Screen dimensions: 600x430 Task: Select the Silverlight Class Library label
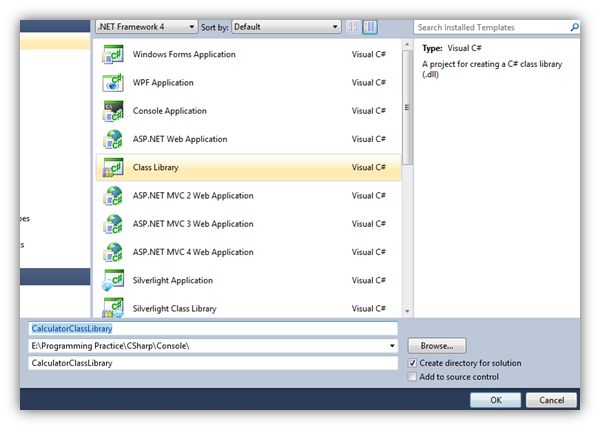(x=174, y=309)
